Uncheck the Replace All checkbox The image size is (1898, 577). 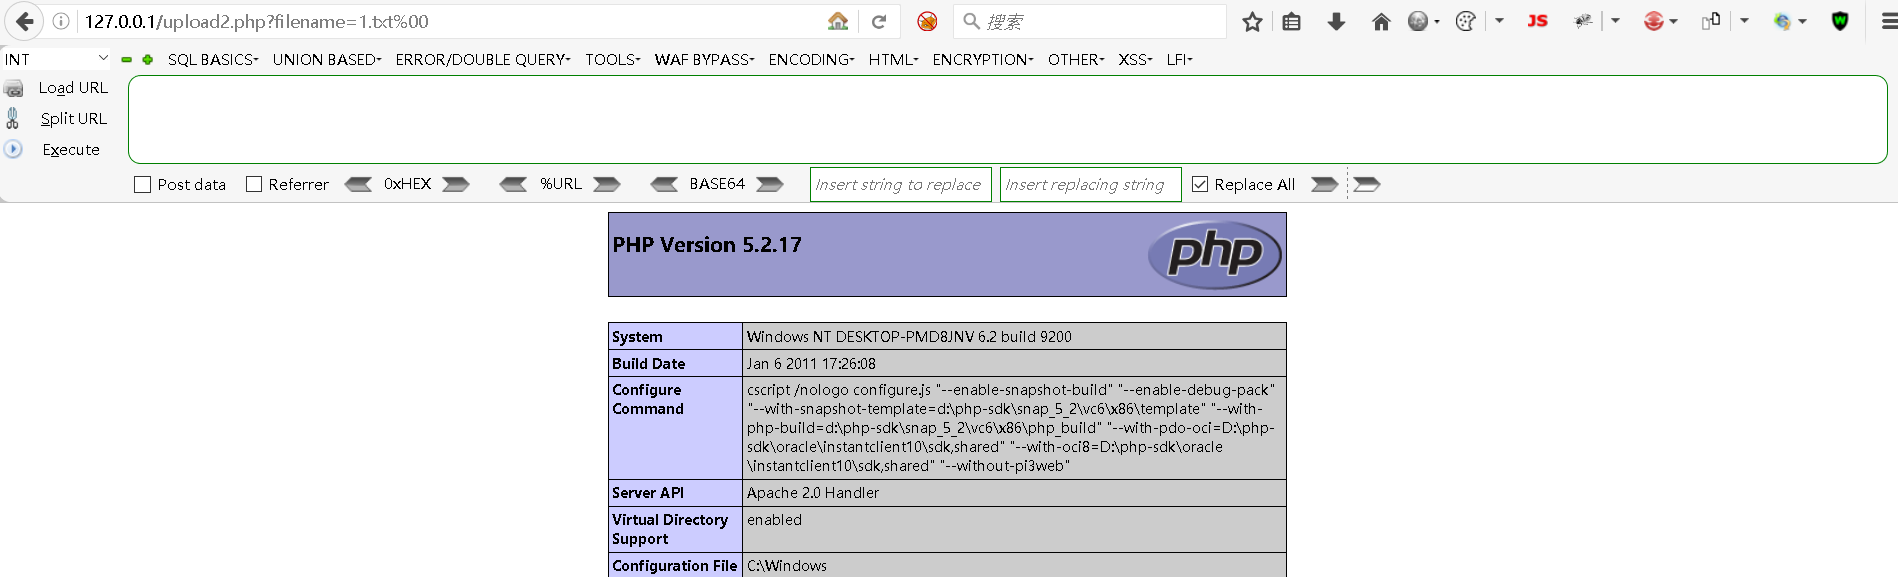(1200, 184)
